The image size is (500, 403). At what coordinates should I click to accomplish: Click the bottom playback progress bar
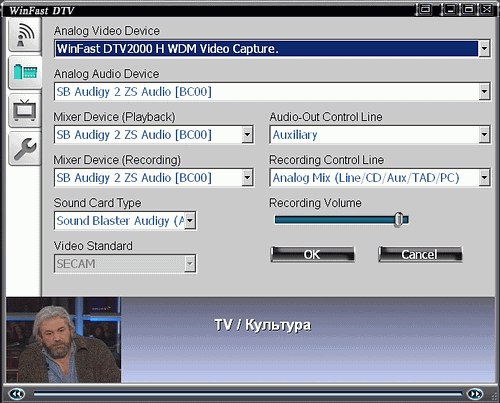tap(248, 394)
